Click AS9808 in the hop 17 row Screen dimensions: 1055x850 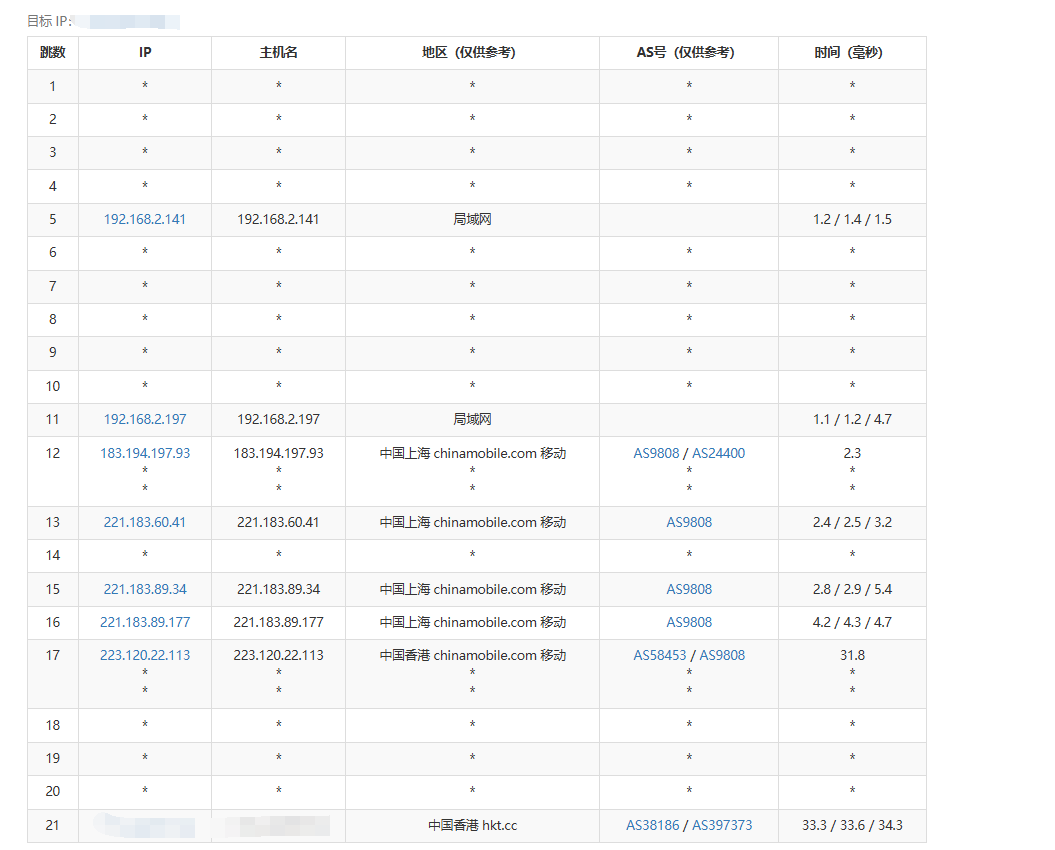point(722,655)
